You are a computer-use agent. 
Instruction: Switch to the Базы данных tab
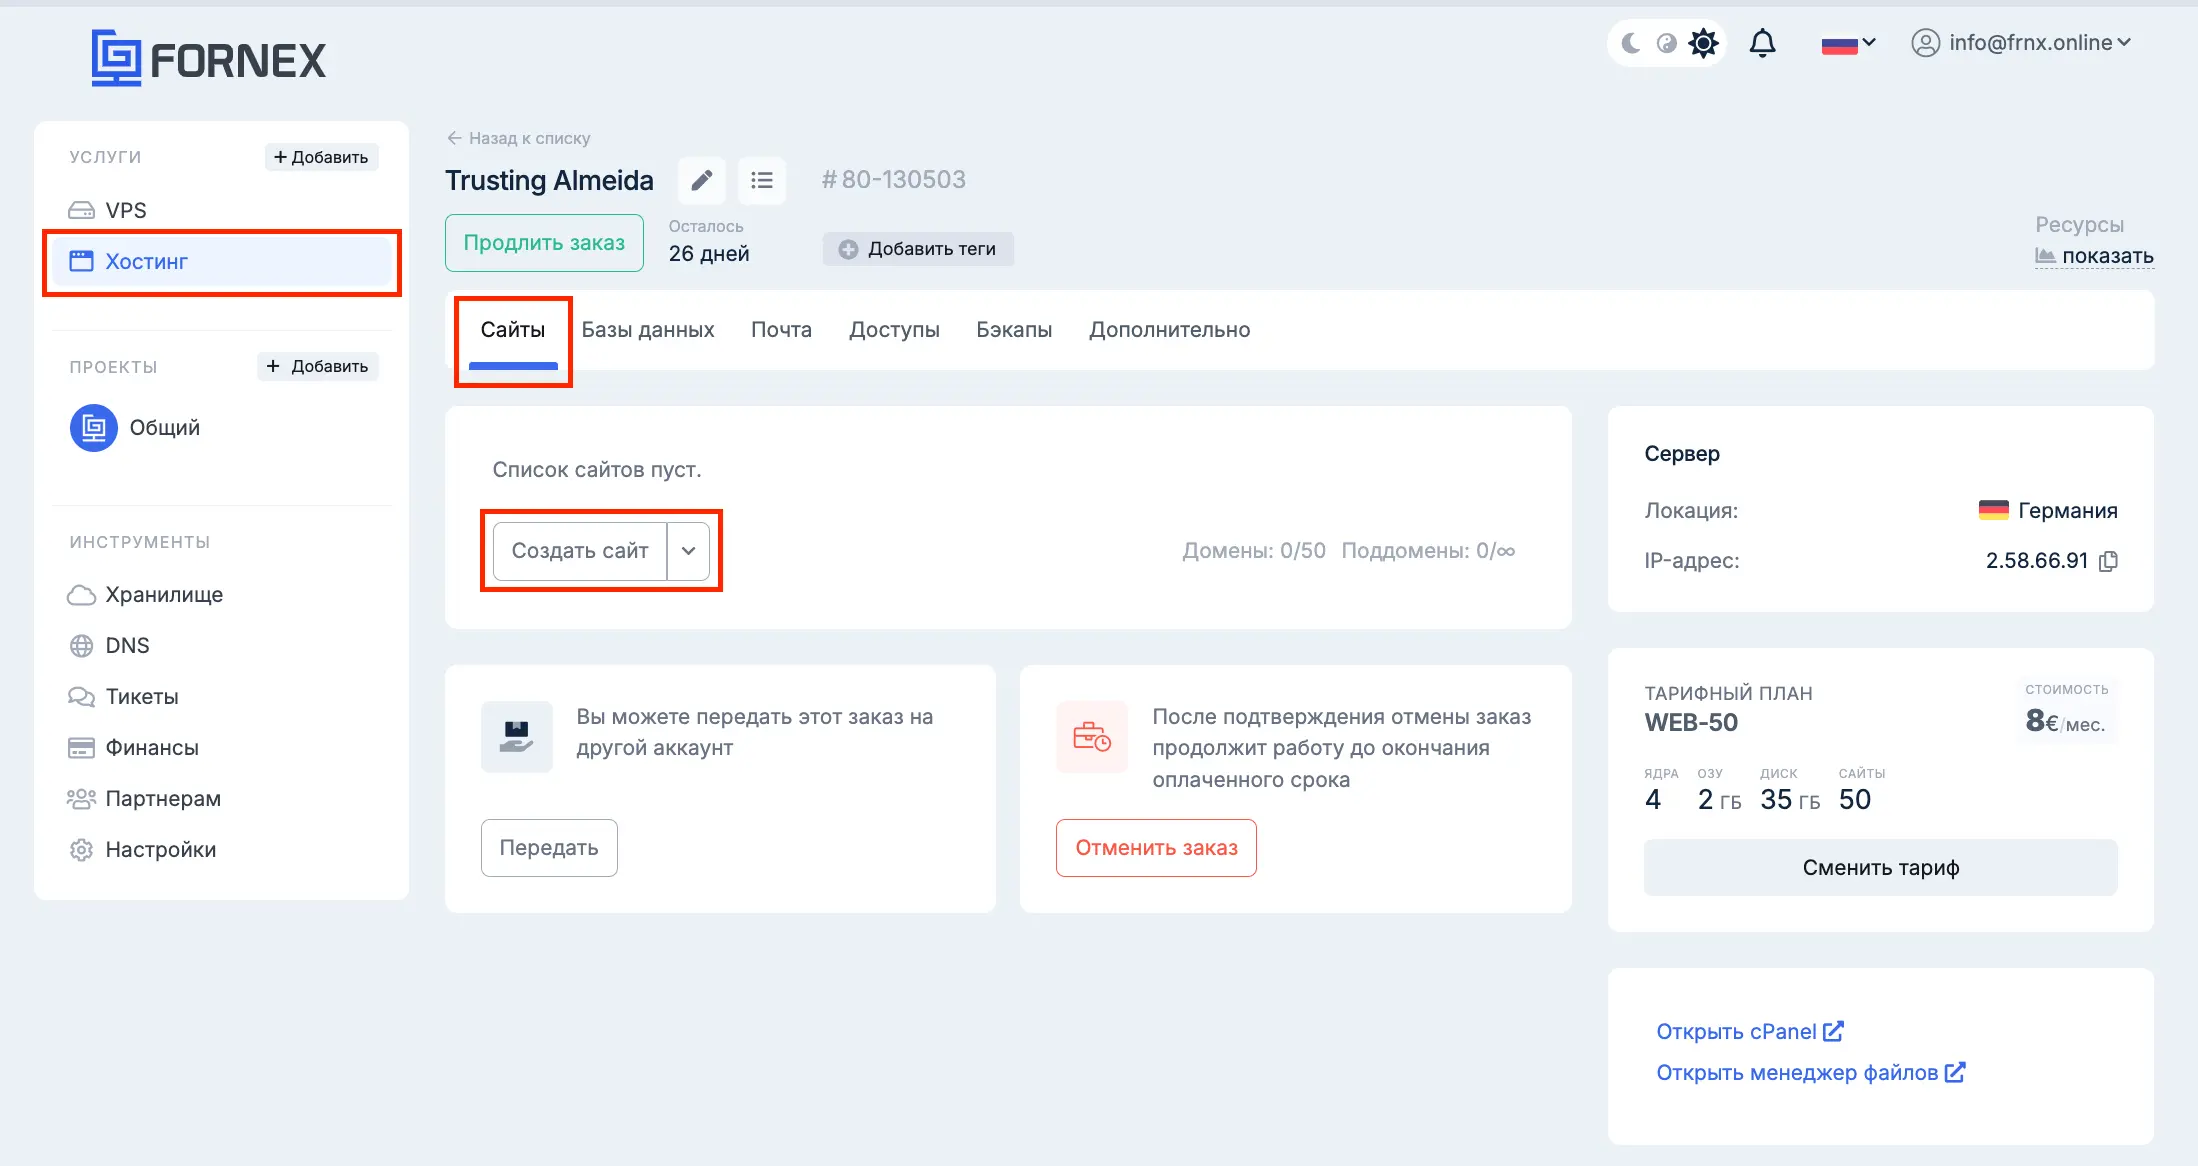pos(648,330)
